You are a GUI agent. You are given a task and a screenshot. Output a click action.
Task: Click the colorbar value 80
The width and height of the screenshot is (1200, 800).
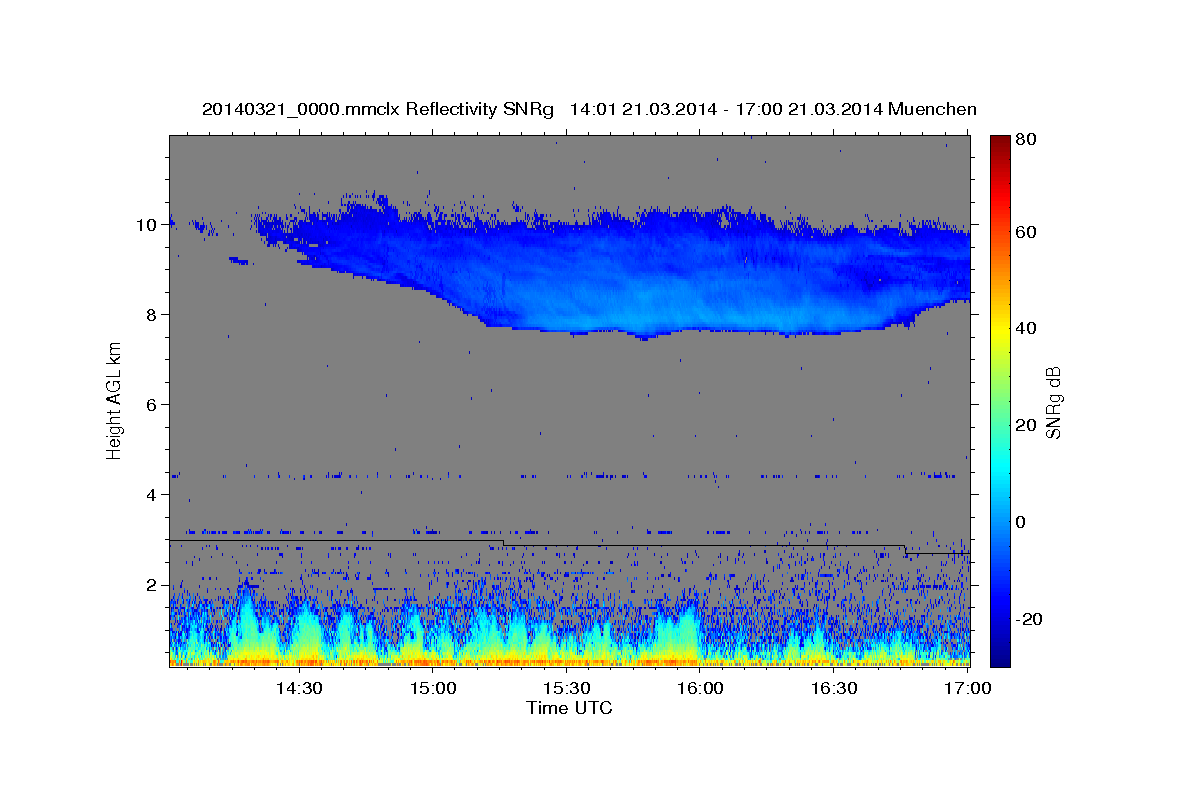pos(1025,140)
